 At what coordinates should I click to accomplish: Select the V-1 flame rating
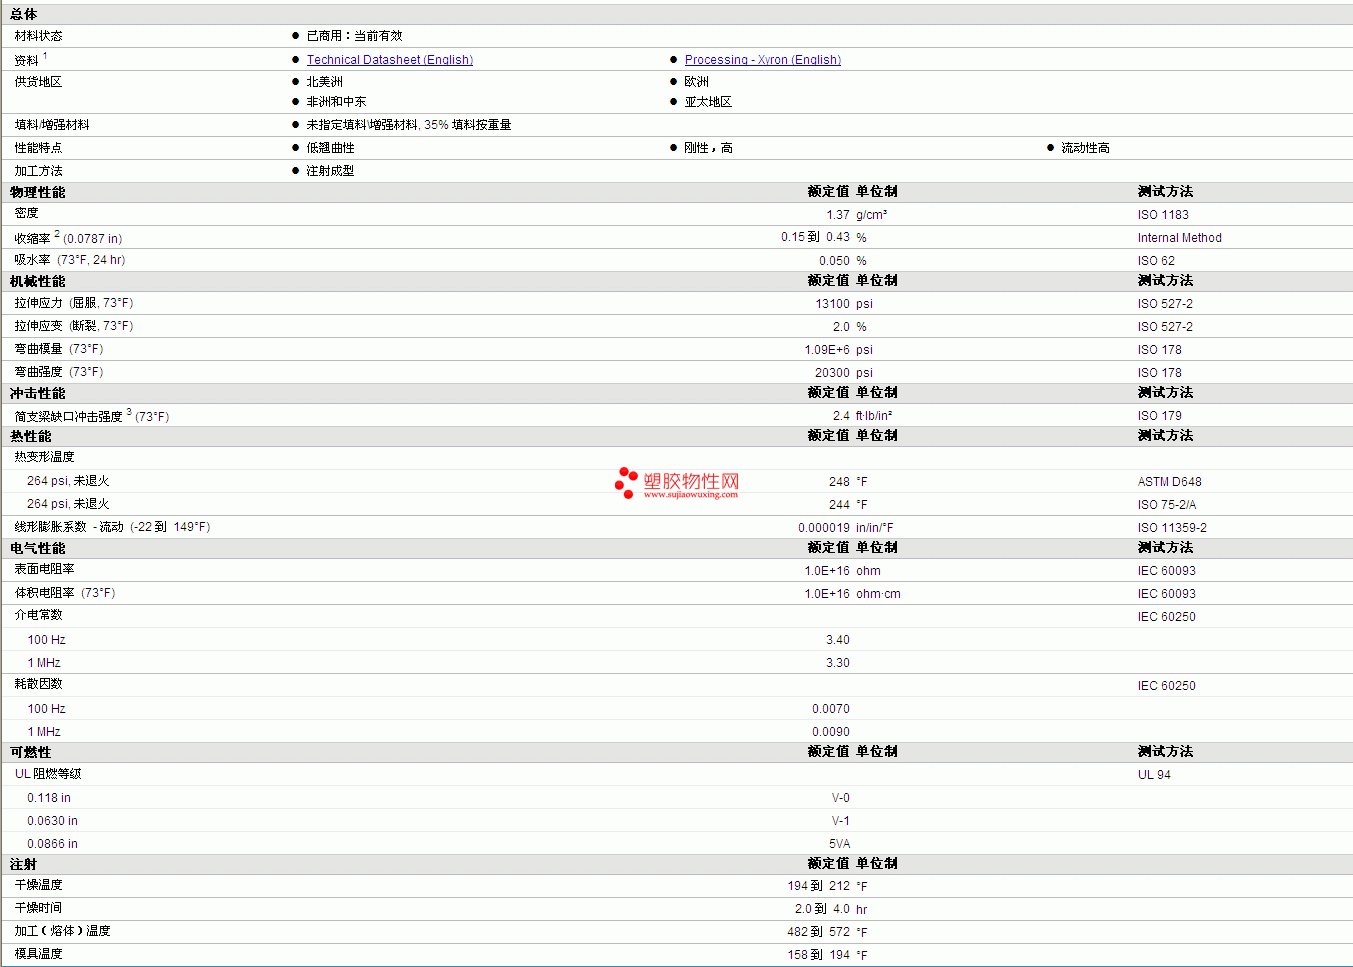click(x=841, y=821)
